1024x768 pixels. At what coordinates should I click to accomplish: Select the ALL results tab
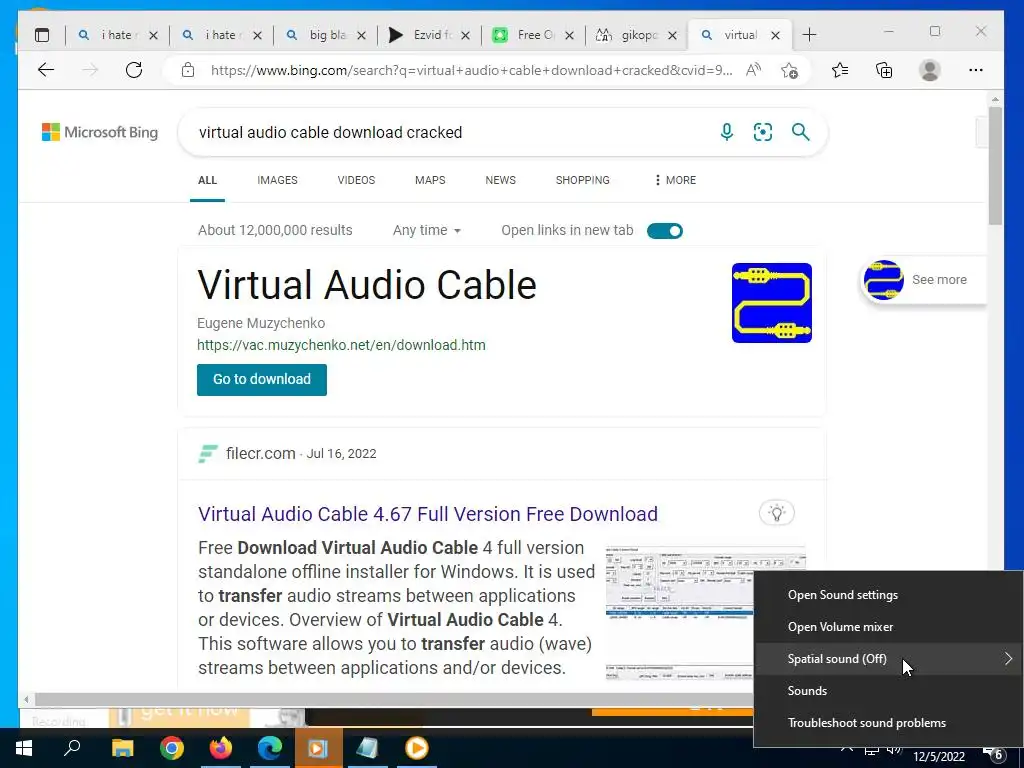click(207, 180)
